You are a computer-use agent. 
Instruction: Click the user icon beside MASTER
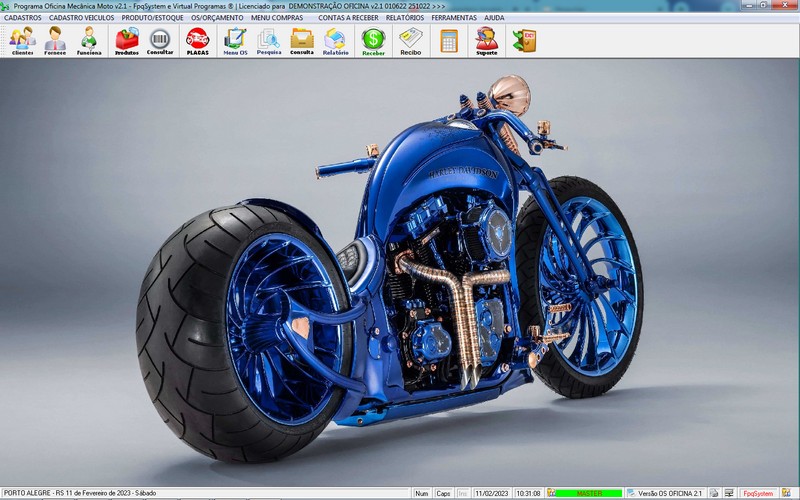(x=551, y=493)
